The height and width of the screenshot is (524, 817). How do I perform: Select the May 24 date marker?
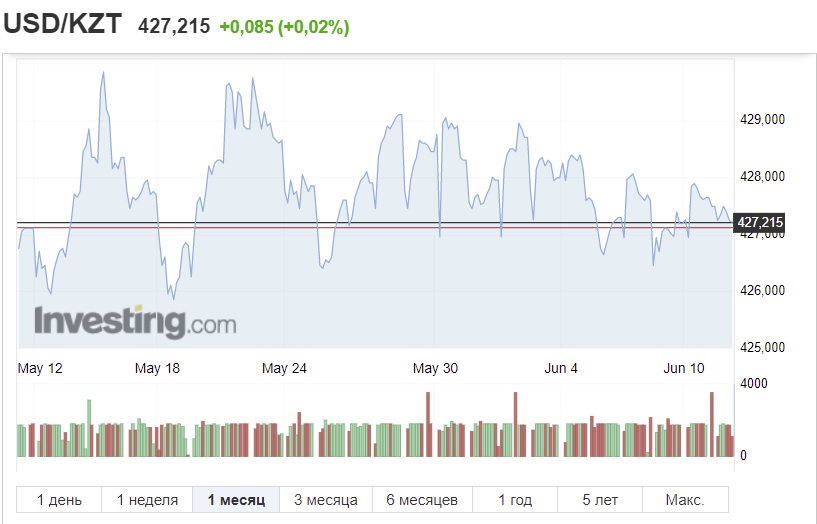[x=284, y=368]
